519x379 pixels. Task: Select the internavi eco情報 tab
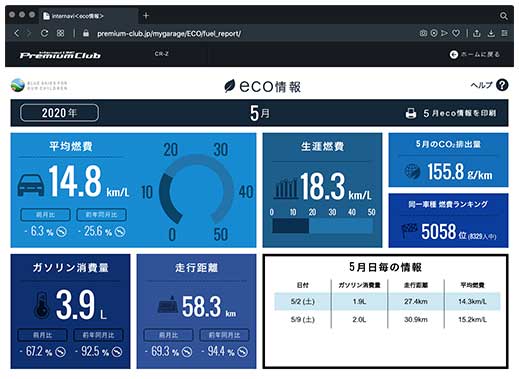[x=88, y=16]
